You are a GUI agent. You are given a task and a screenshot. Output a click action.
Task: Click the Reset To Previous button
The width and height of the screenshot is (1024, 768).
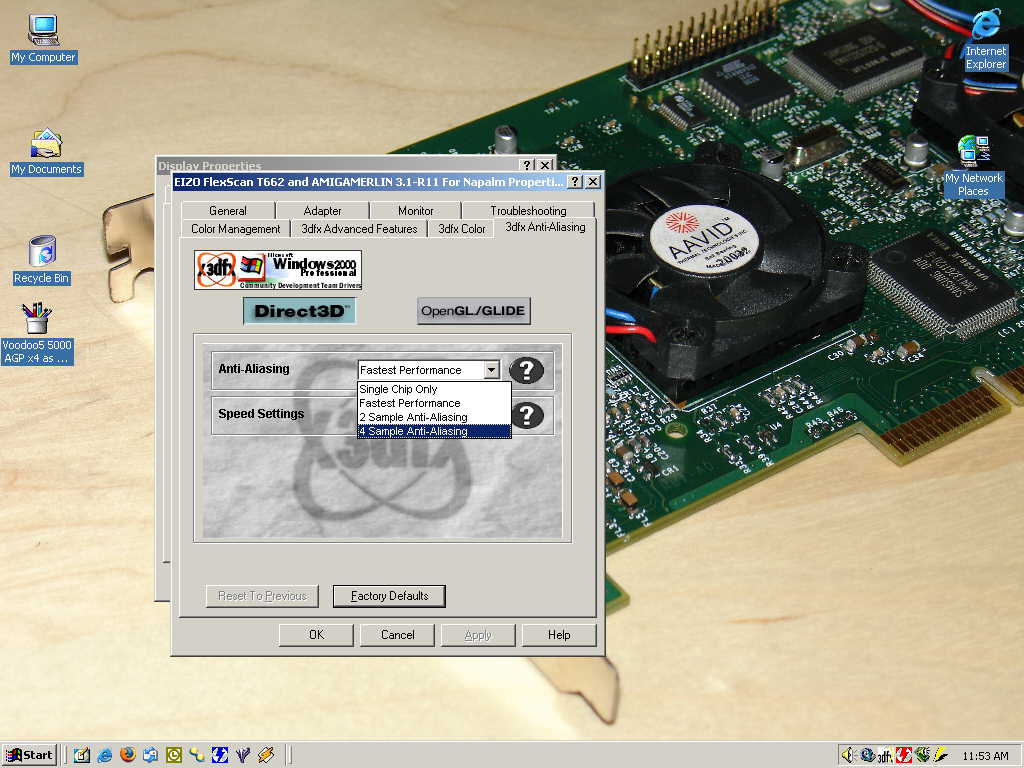click(263, 596)
